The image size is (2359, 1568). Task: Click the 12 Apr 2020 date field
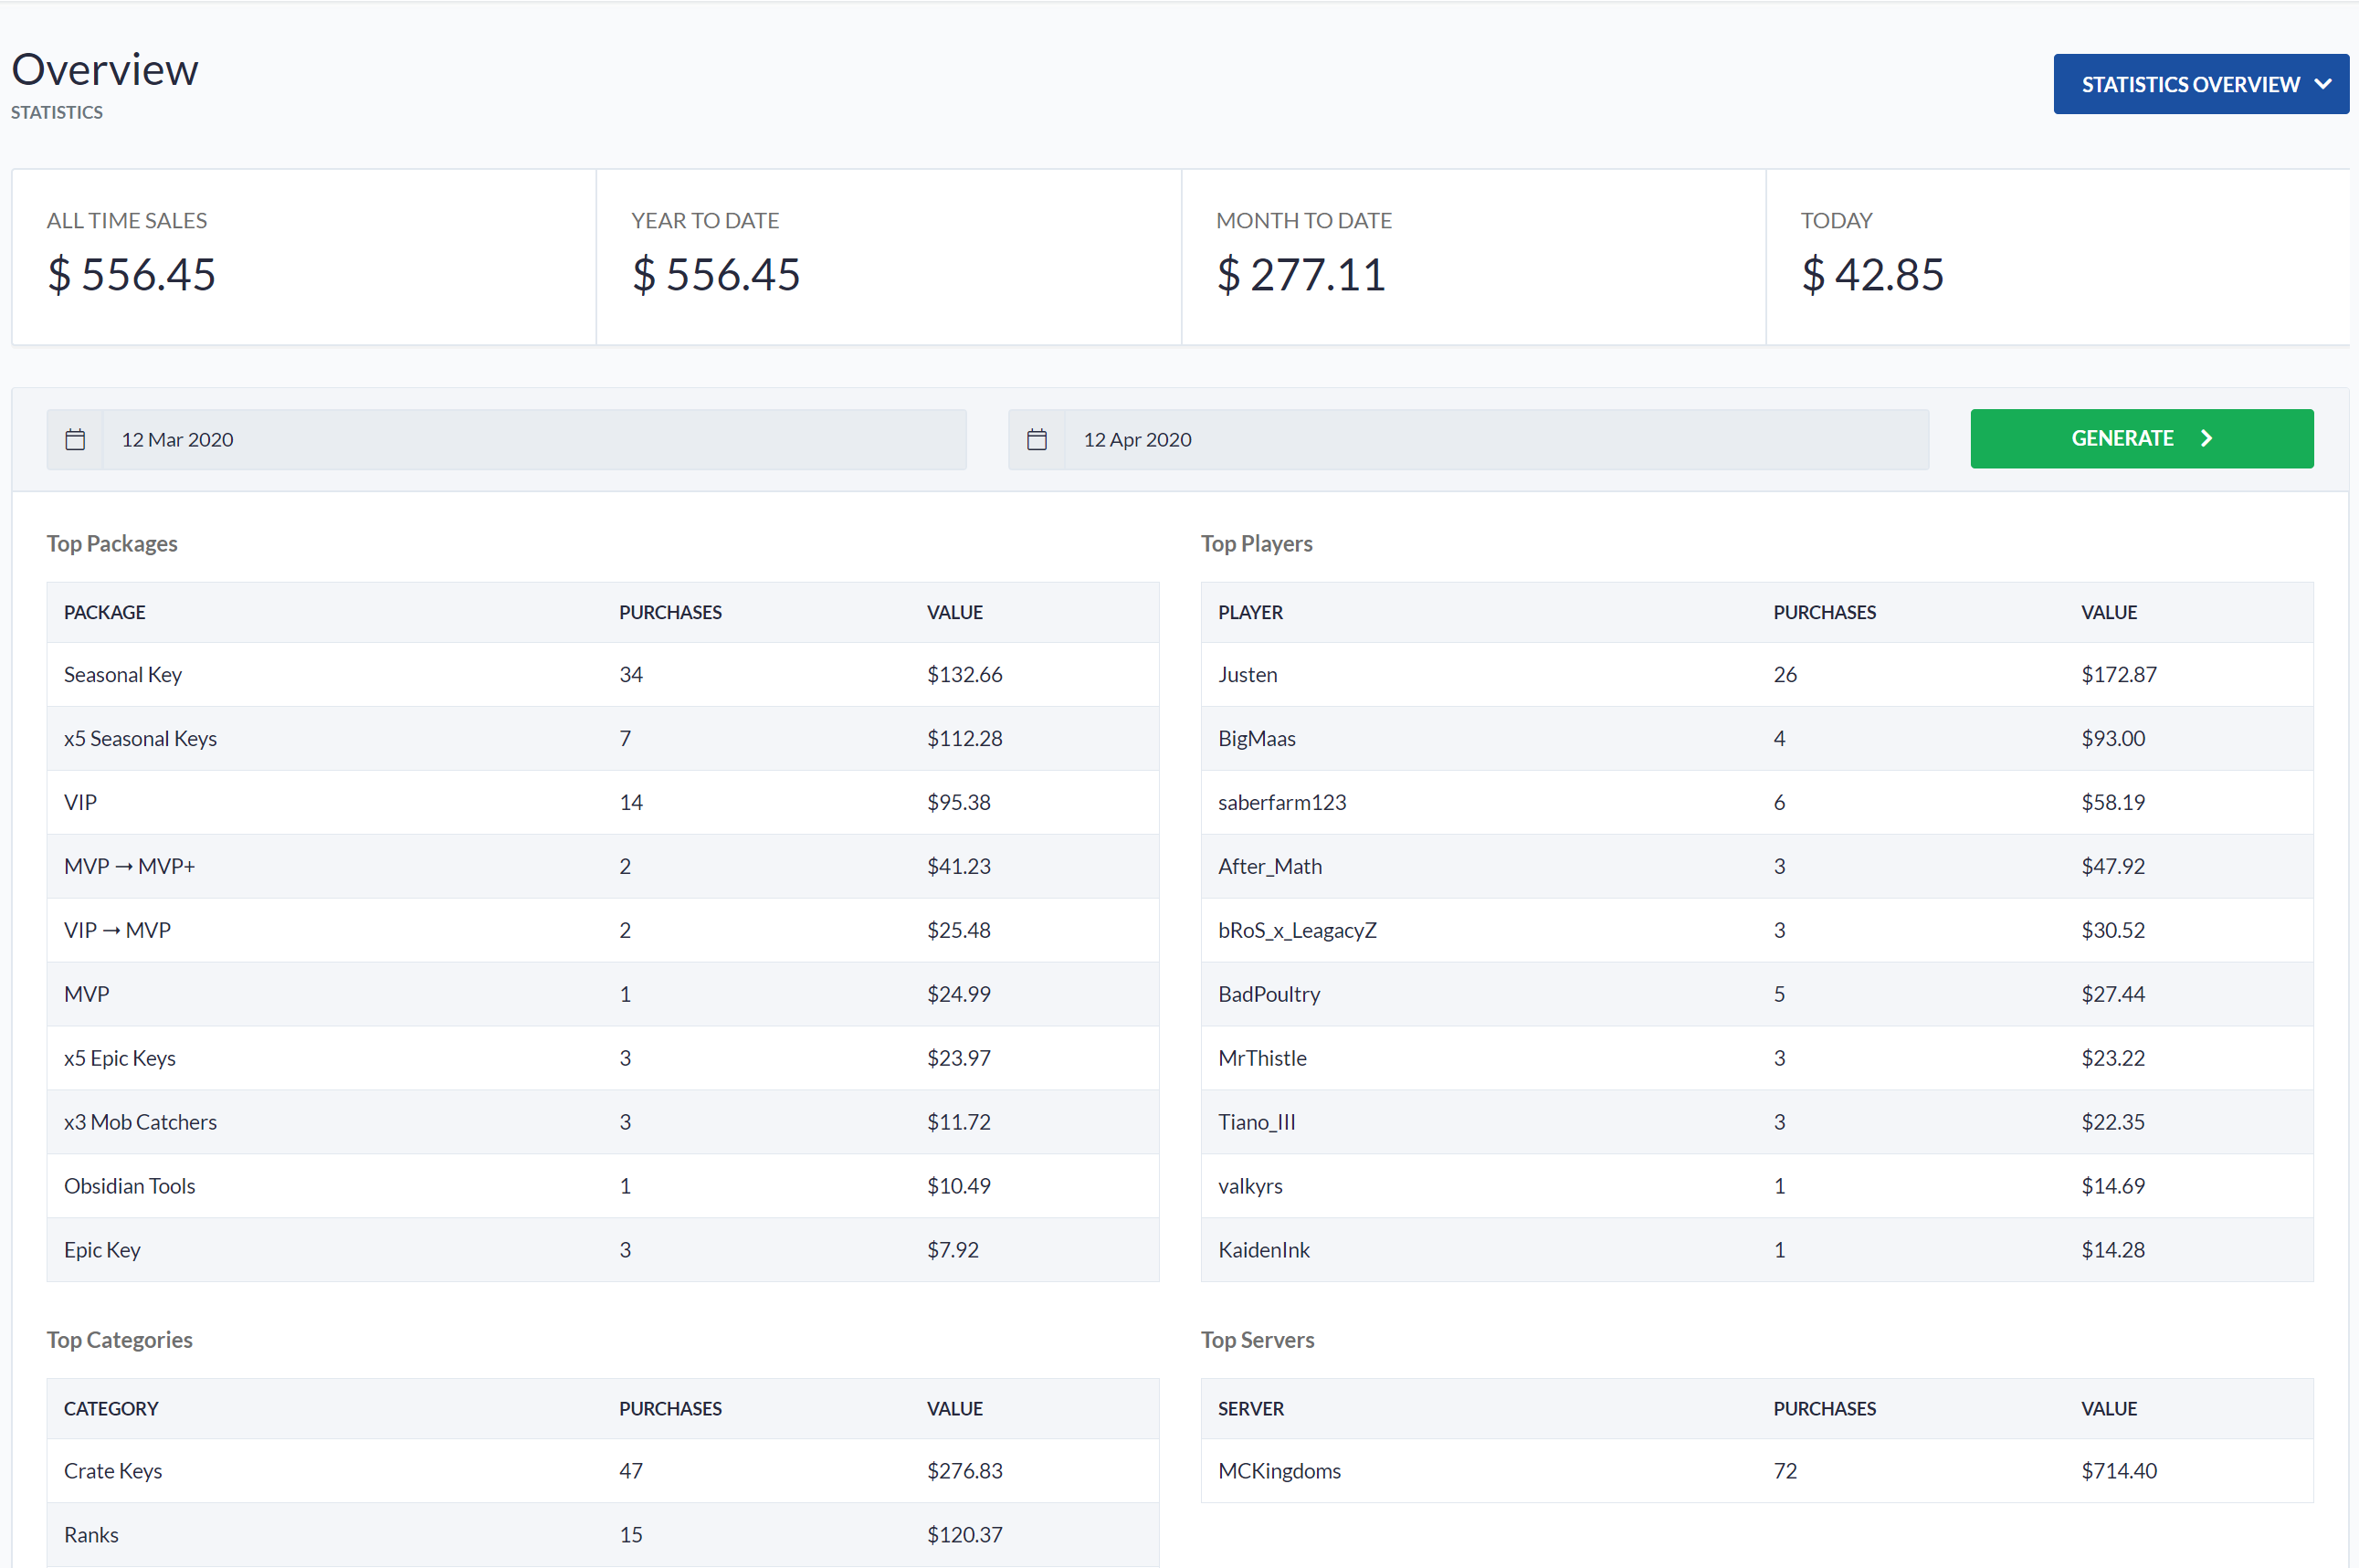(1495, 439)
